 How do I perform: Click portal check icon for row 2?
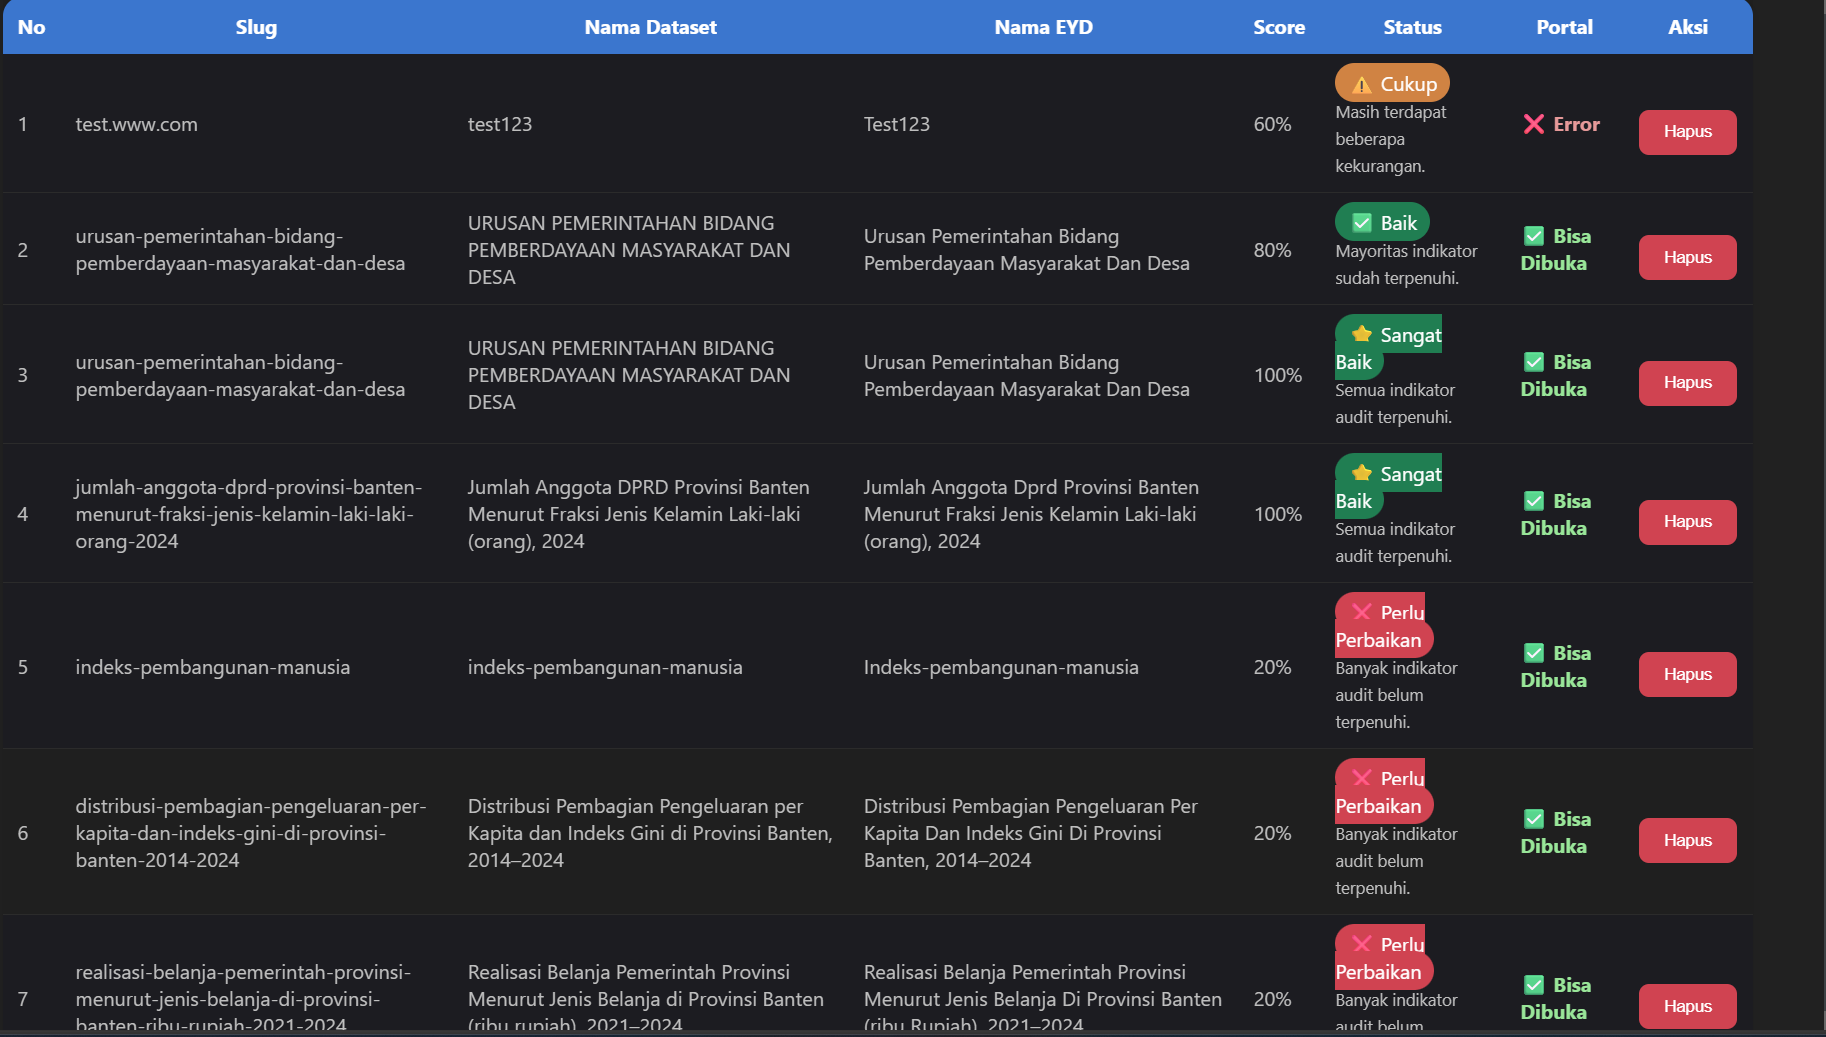pyautogui.click(x=1534, y=236)
